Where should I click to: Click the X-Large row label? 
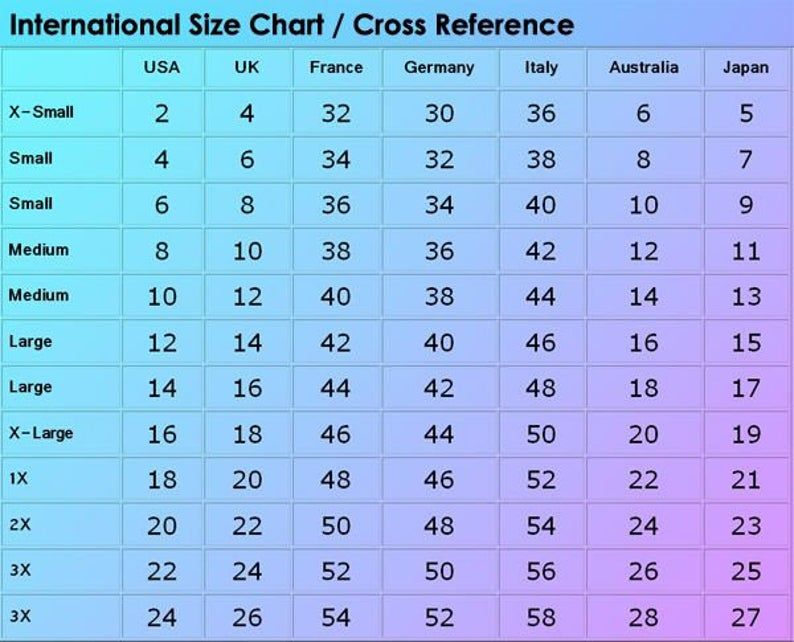point(41,433)
